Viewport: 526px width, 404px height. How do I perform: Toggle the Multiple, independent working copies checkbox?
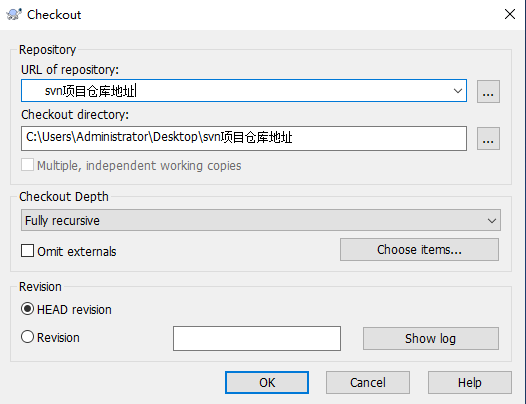[x=27, y=165]
